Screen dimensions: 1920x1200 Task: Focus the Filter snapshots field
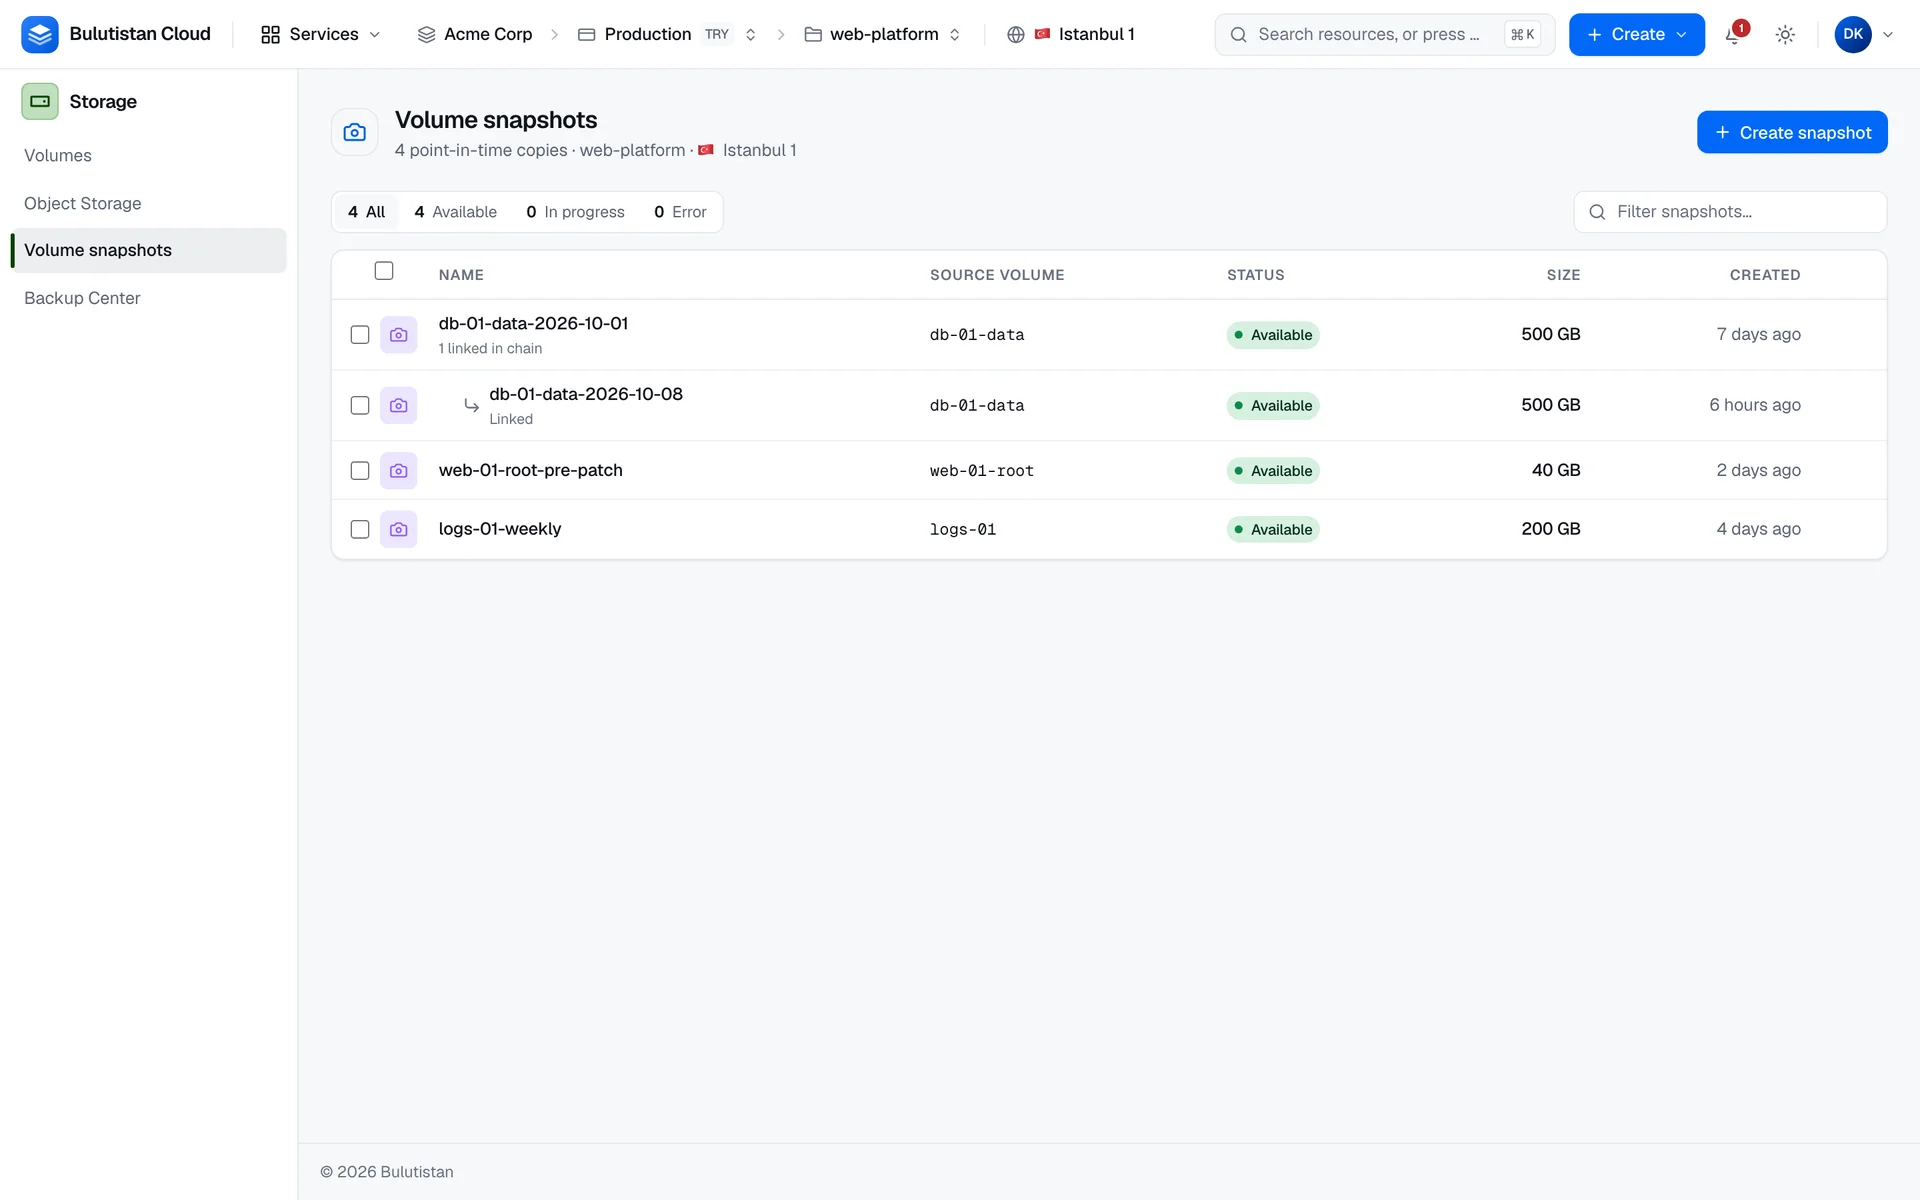coord(1730,212)
